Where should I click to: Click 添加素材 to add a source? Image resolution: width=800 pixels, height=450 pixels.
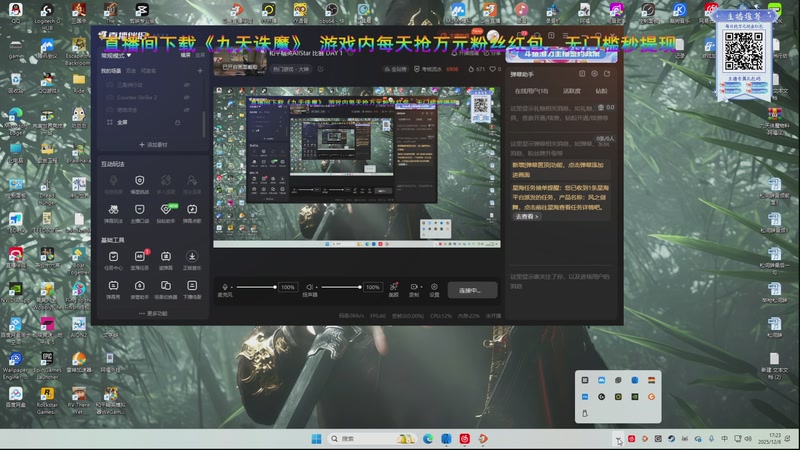click(153, 145)
